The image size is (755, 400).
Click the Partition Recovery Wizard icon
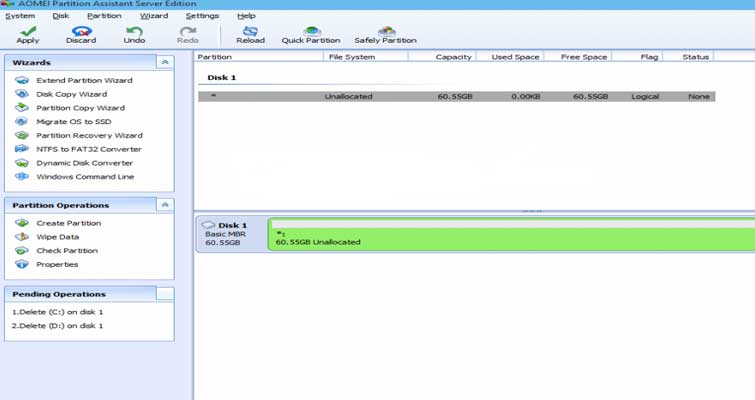pyautogui.click(x=22, y=135)
